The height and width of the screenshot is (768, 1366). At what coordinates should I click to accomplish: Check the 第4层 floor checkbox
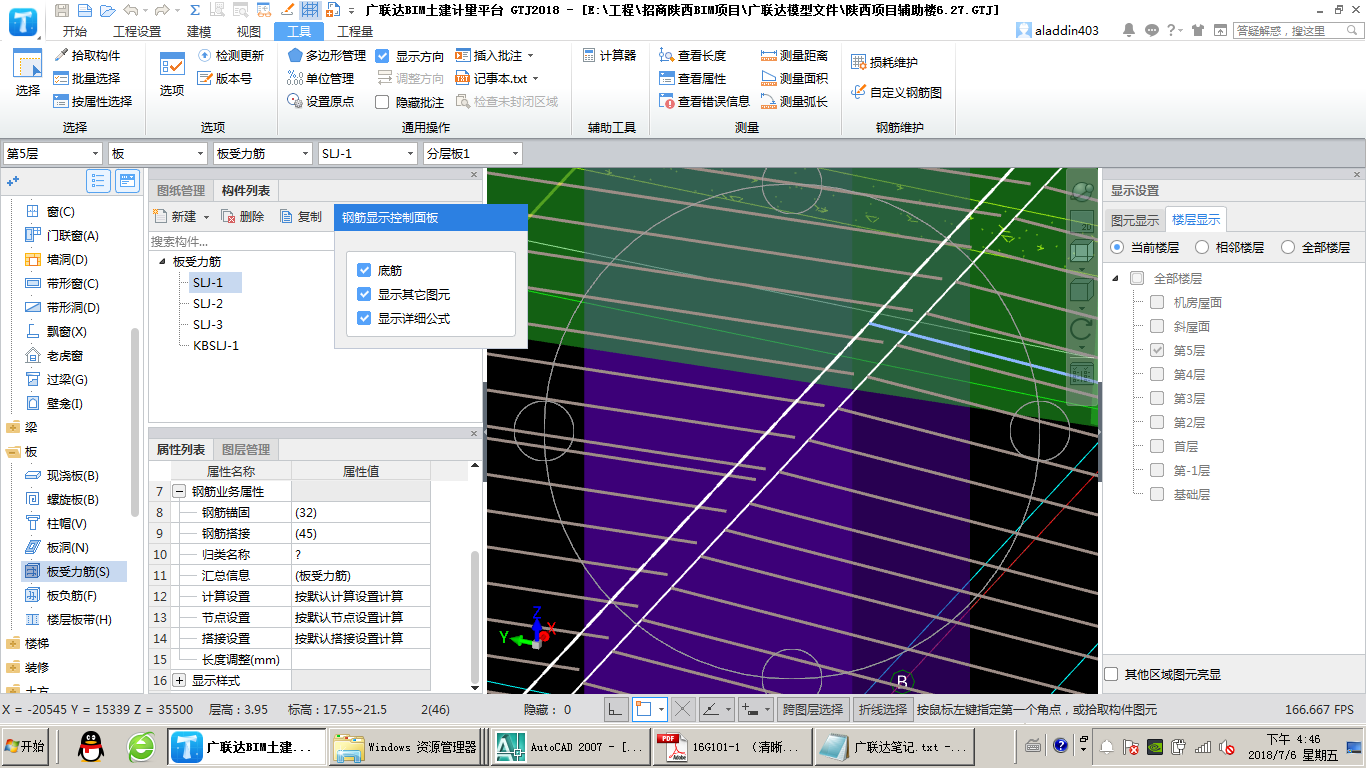point(1157,374)
